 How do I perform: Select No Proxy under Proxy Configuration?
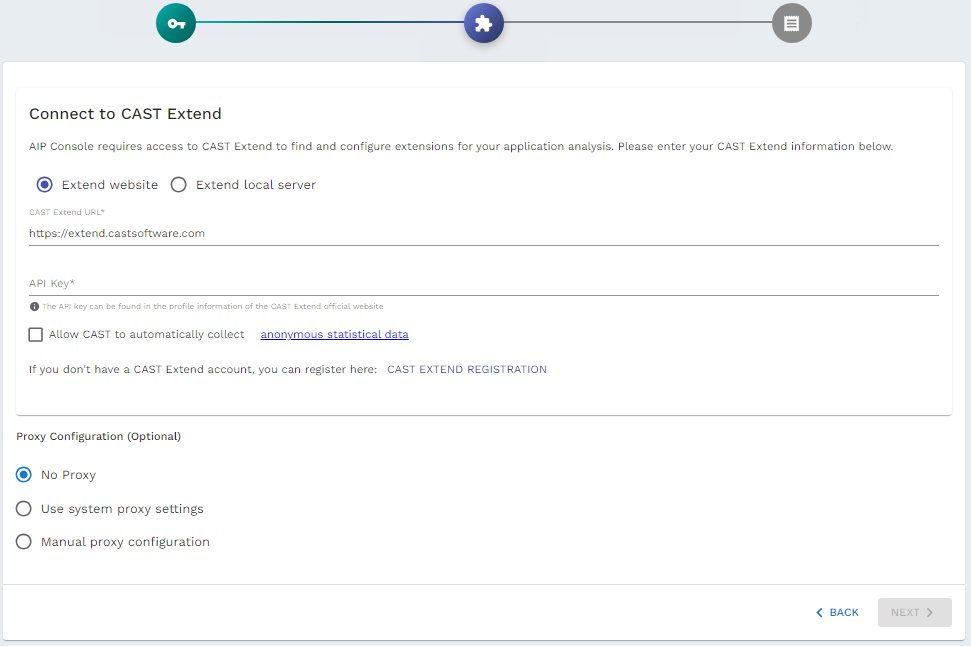pyautogui.click(x=23, y=475)
